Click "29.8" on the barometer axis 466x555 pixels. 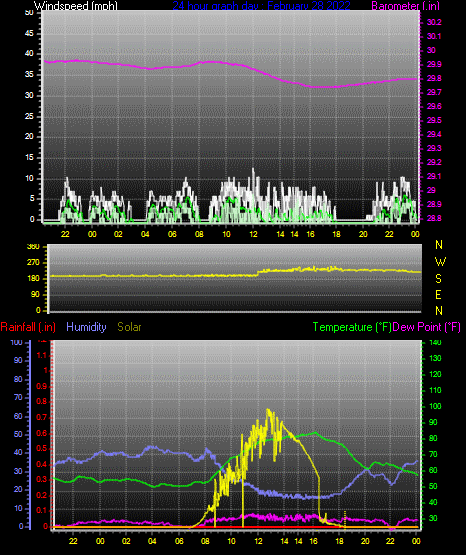pyautogui.click(x=434, y=78)
